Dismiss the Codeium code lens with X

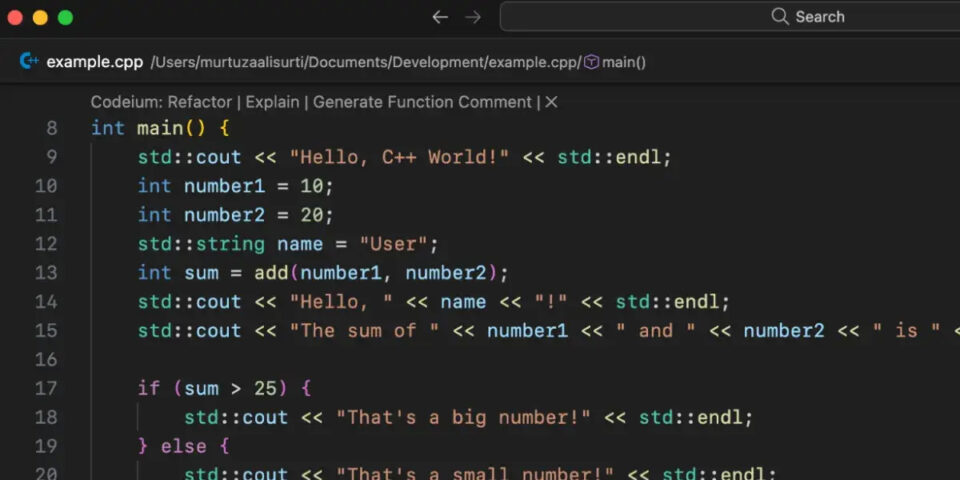click(x=551, y=102)
